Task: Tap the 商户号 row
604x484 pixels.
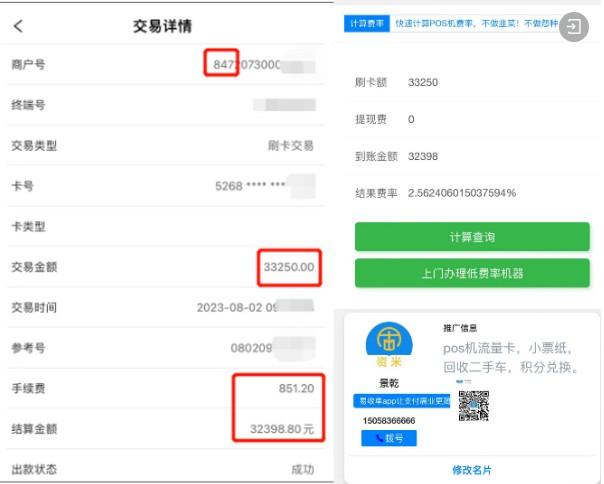Action: tap(160, 64)
